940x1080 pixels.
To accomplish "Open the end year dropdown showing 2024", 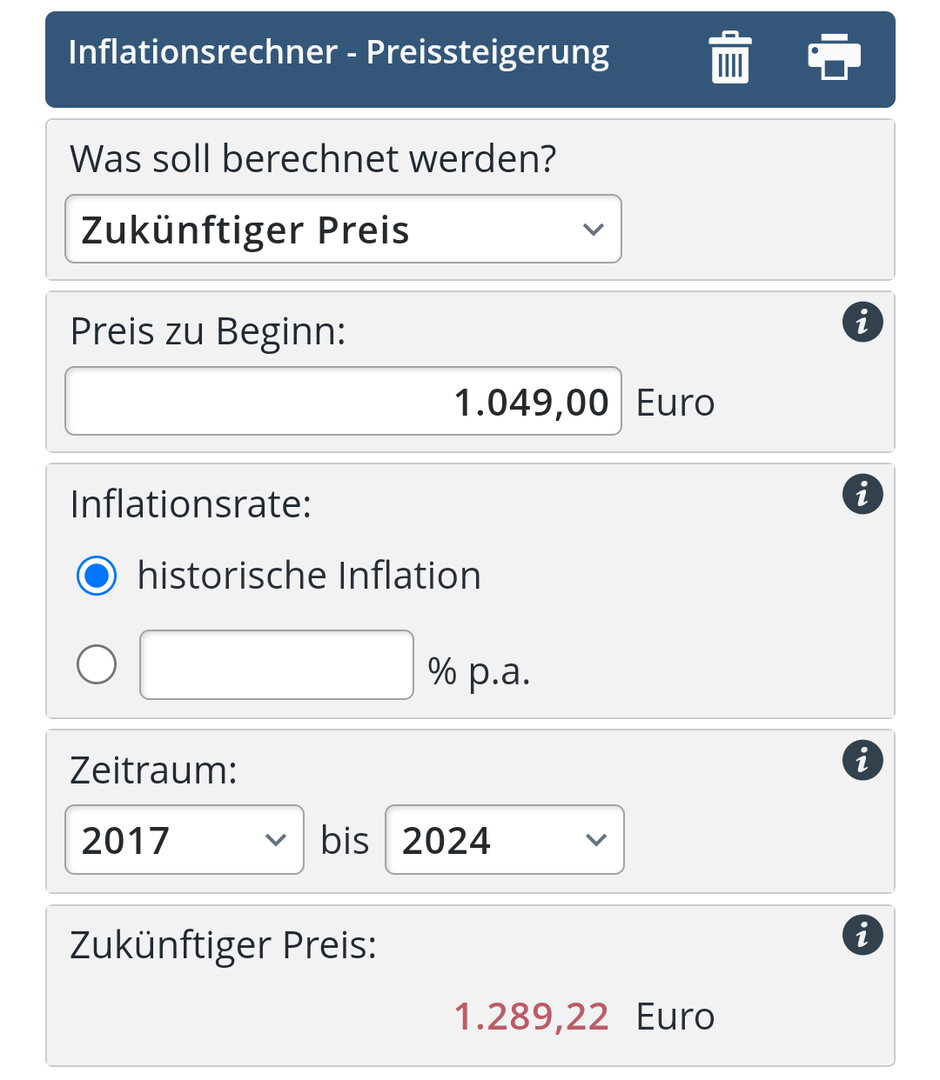I will click(504, 840).
